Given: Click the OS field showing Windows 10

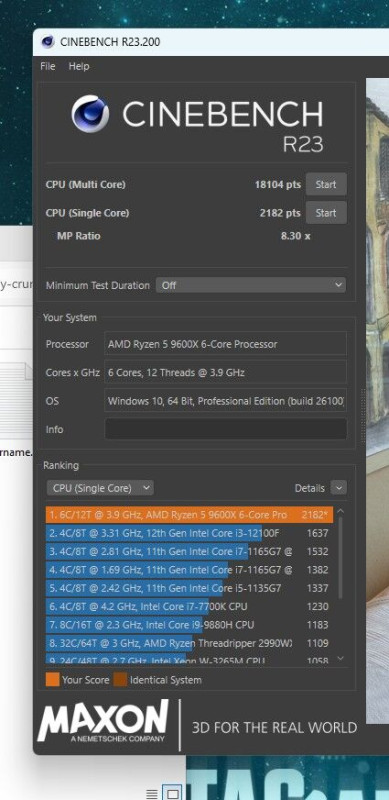Looking at the screenshot, I should pos(225,401).
